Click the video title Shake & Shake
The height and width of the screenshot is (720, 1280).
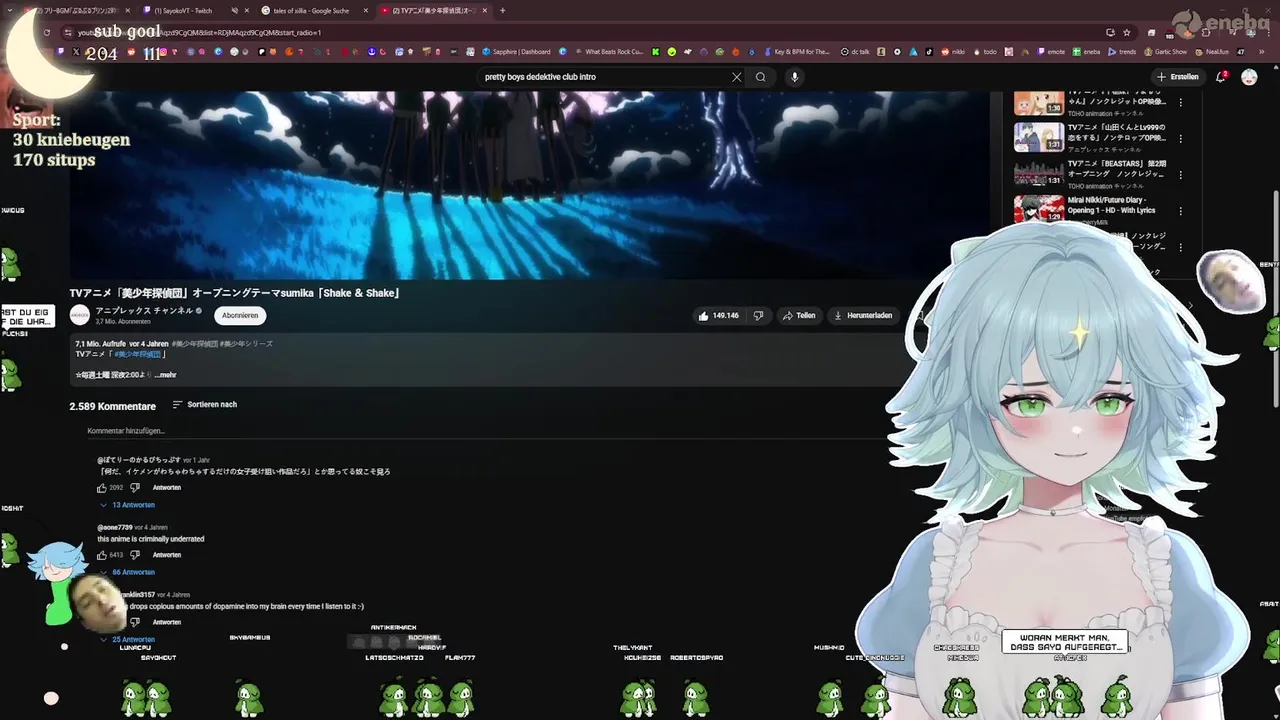pyautogui.click(x=235, y=293)
